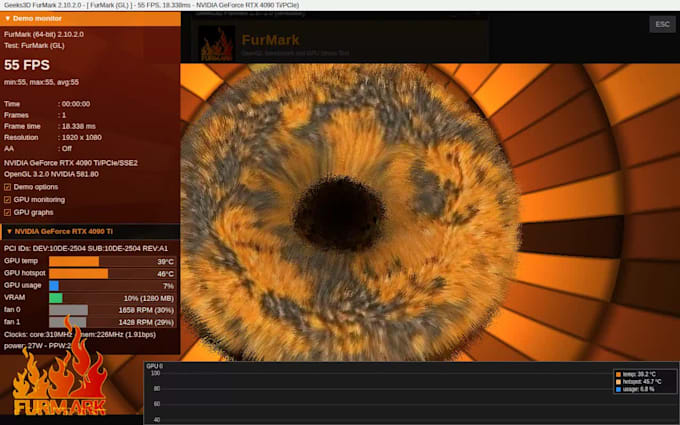The width and height of the screenshot is (680, 425).
Task: Click the blue usage legend swatch
Action: click(618, 389)
